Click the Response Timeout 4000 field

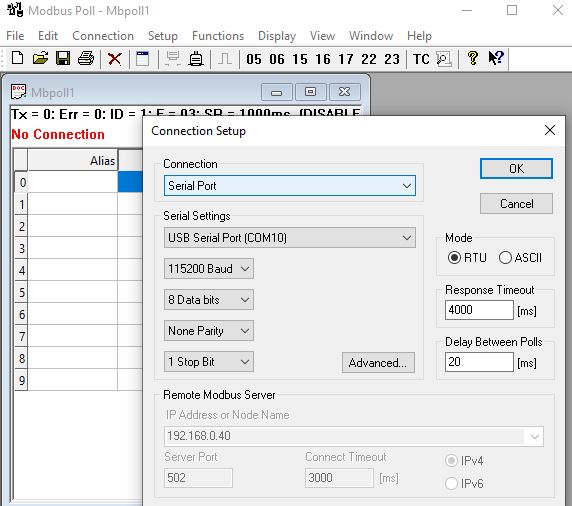point(479,310)
